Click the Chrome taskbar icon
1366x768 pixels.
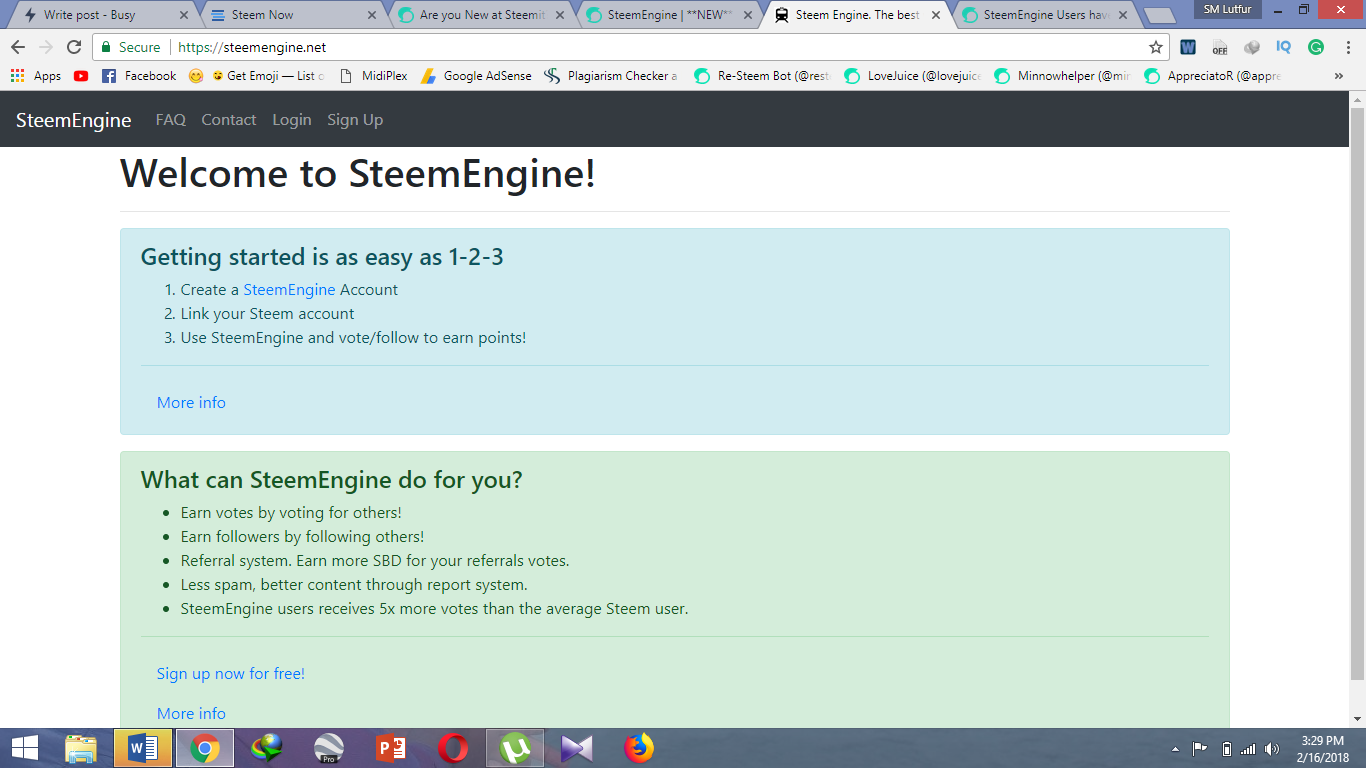tap(205, 748)
